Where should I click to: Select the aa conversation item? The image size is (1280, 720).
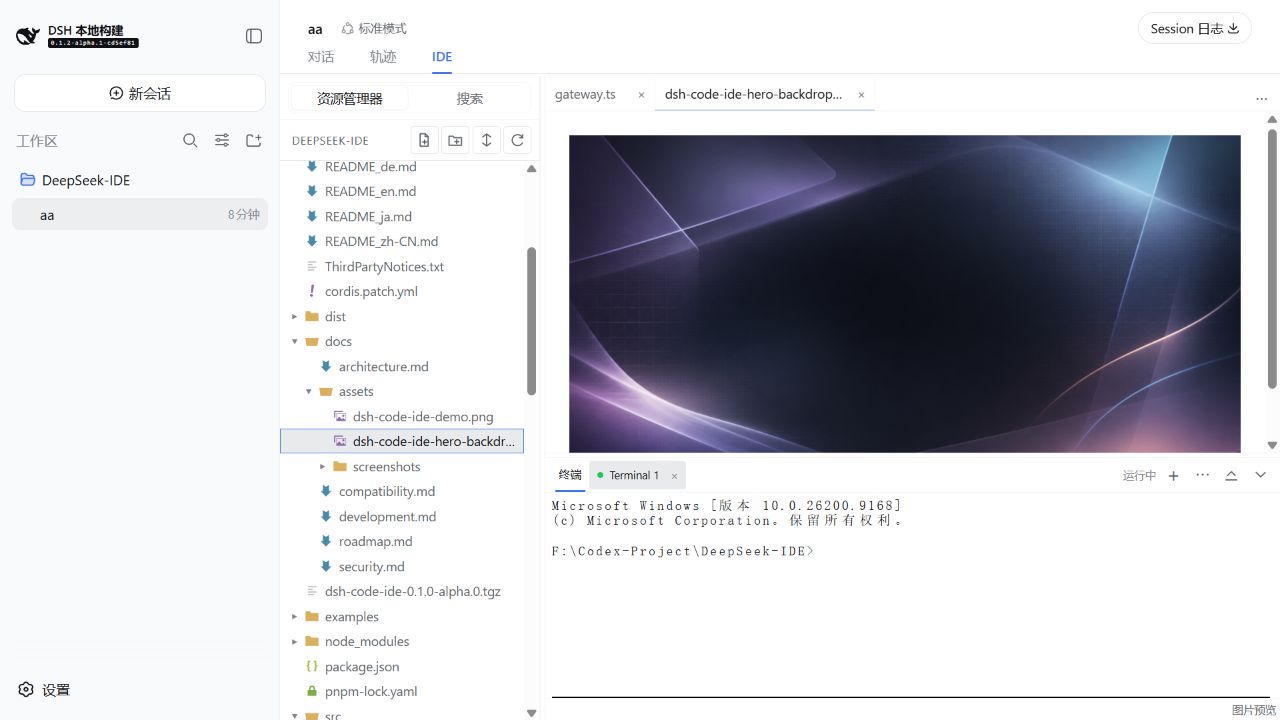(x=140, y=214)
